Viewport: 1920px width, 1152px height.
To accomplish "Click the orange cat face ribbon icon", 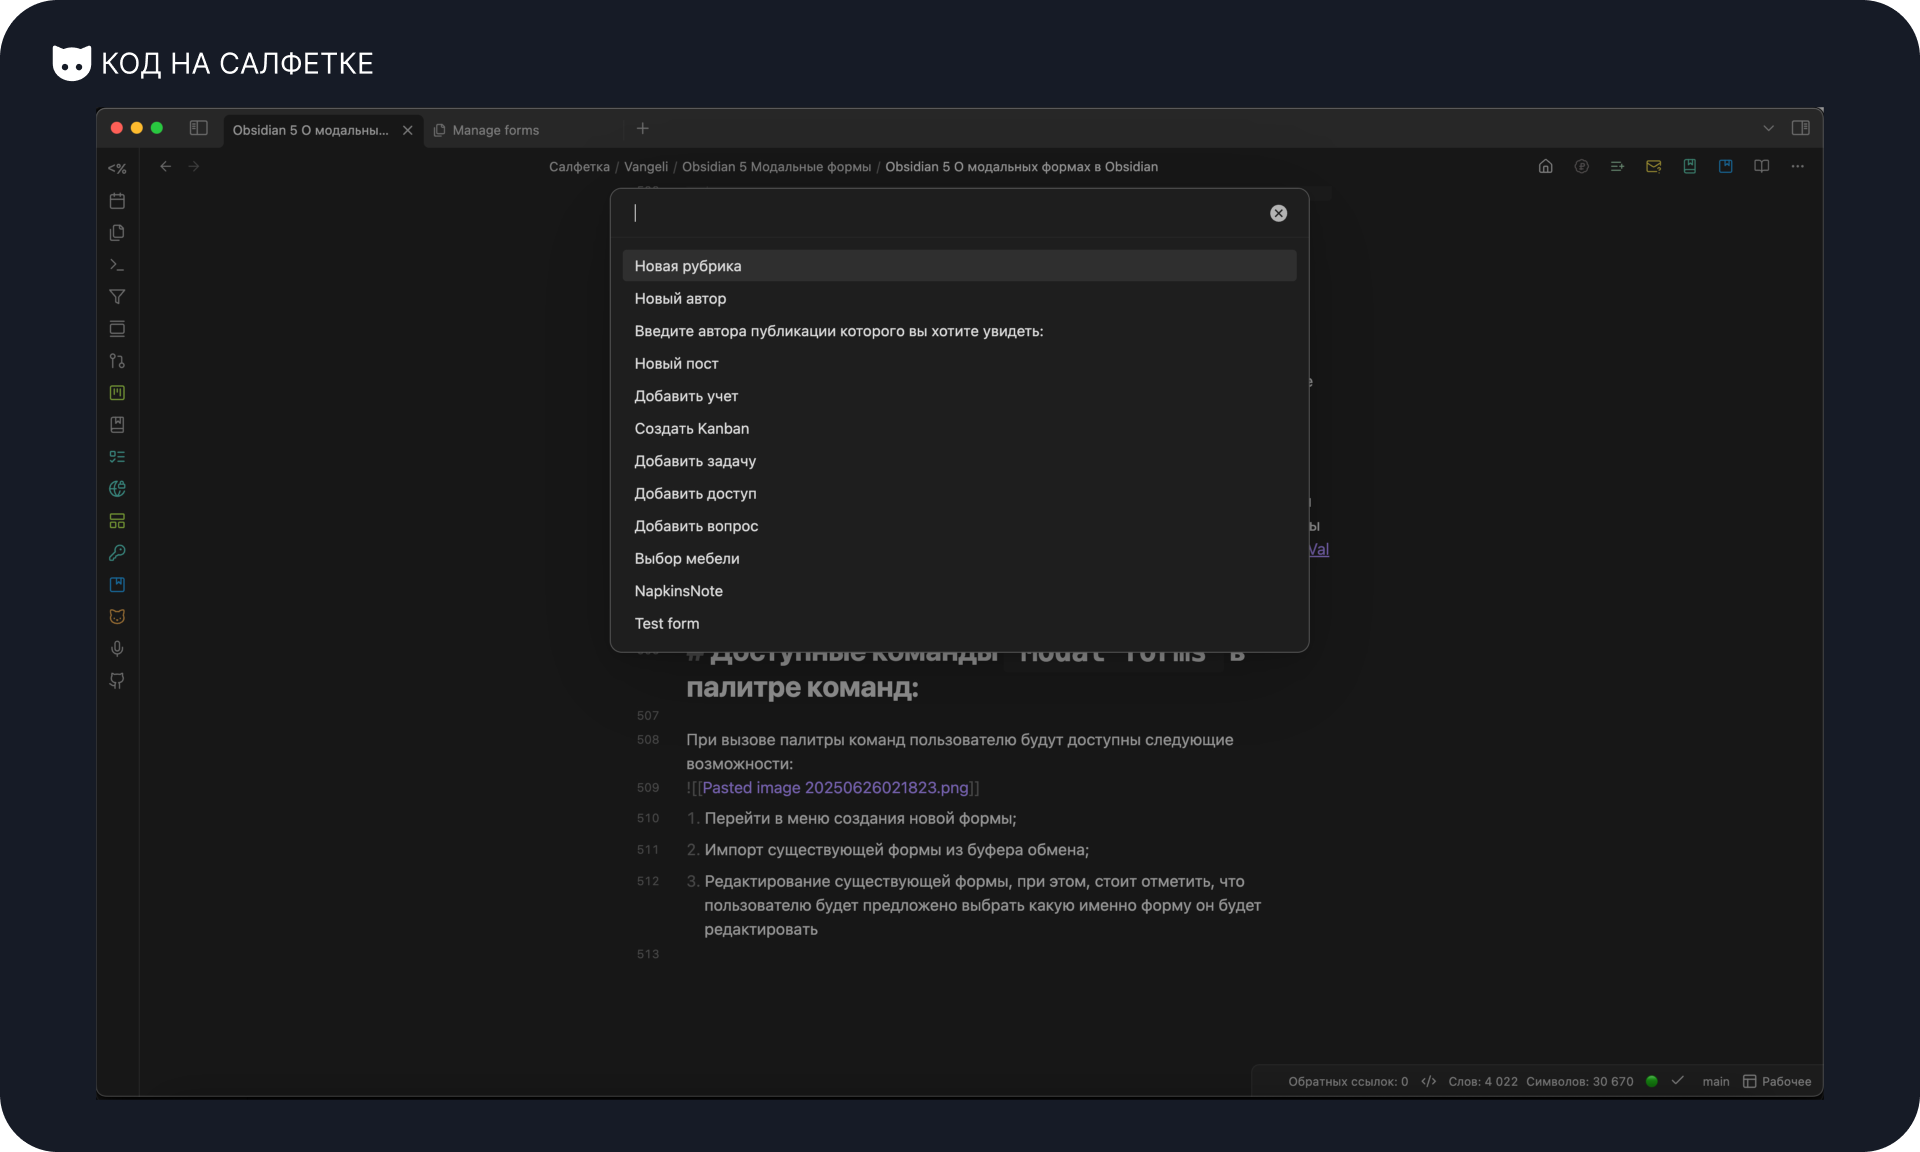I will [x=117, y=617].
